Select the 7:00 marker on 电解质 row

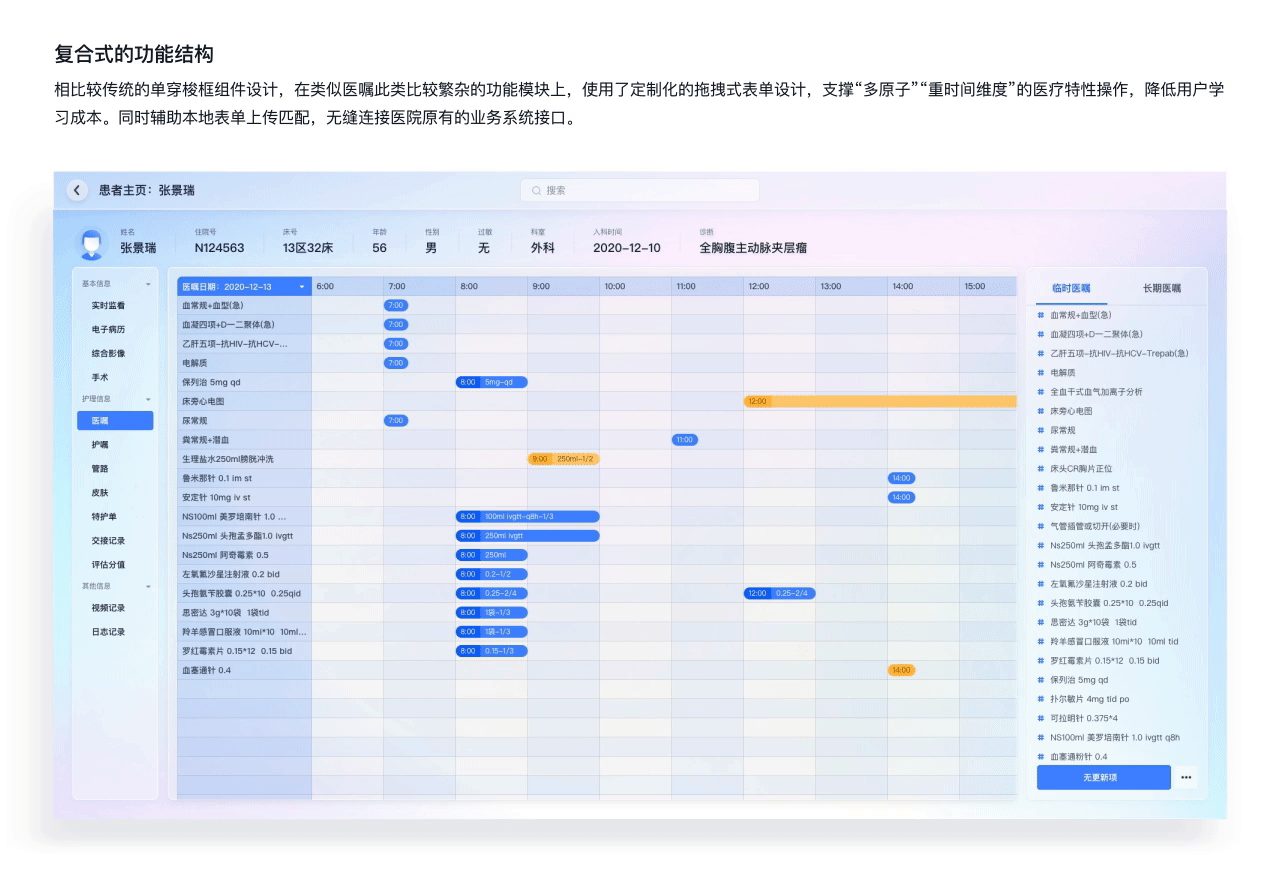point(396,363)
